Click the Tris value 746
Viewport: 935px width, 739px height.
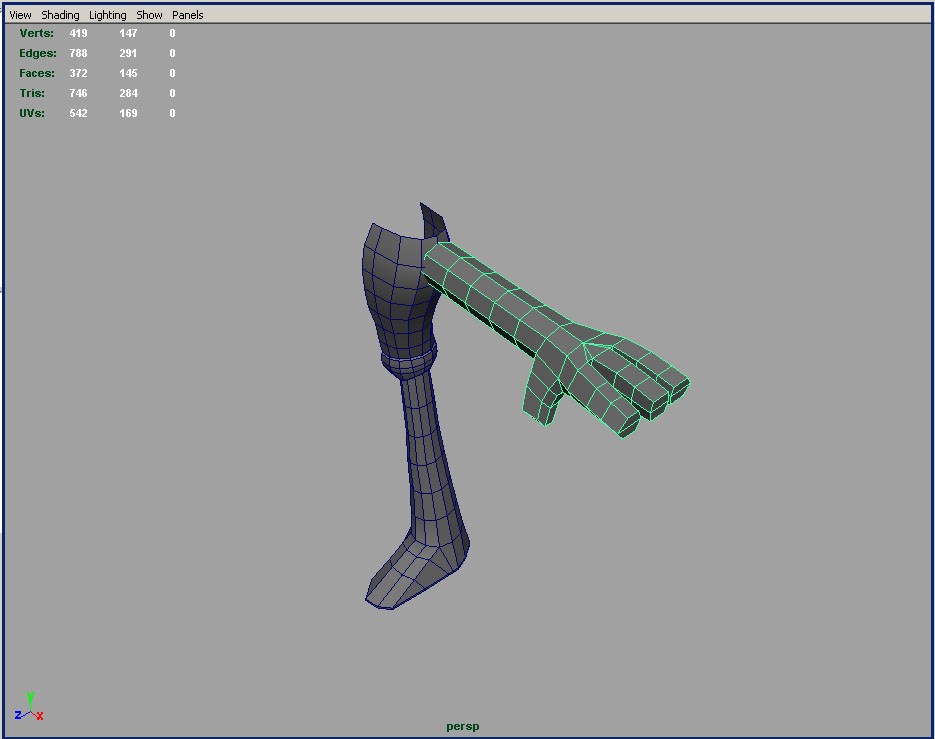78,93
